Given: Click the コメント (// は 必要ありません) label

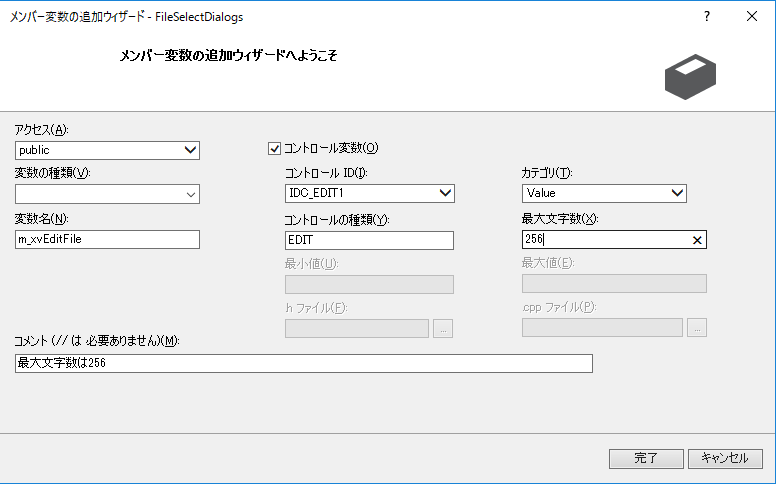Looking at the screenshot, I should point(97,340).
